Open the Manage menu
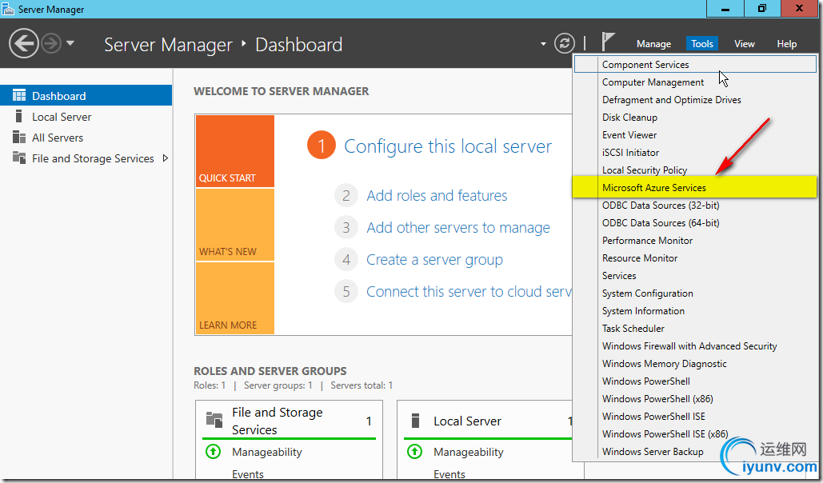 (x=653, y=44)
